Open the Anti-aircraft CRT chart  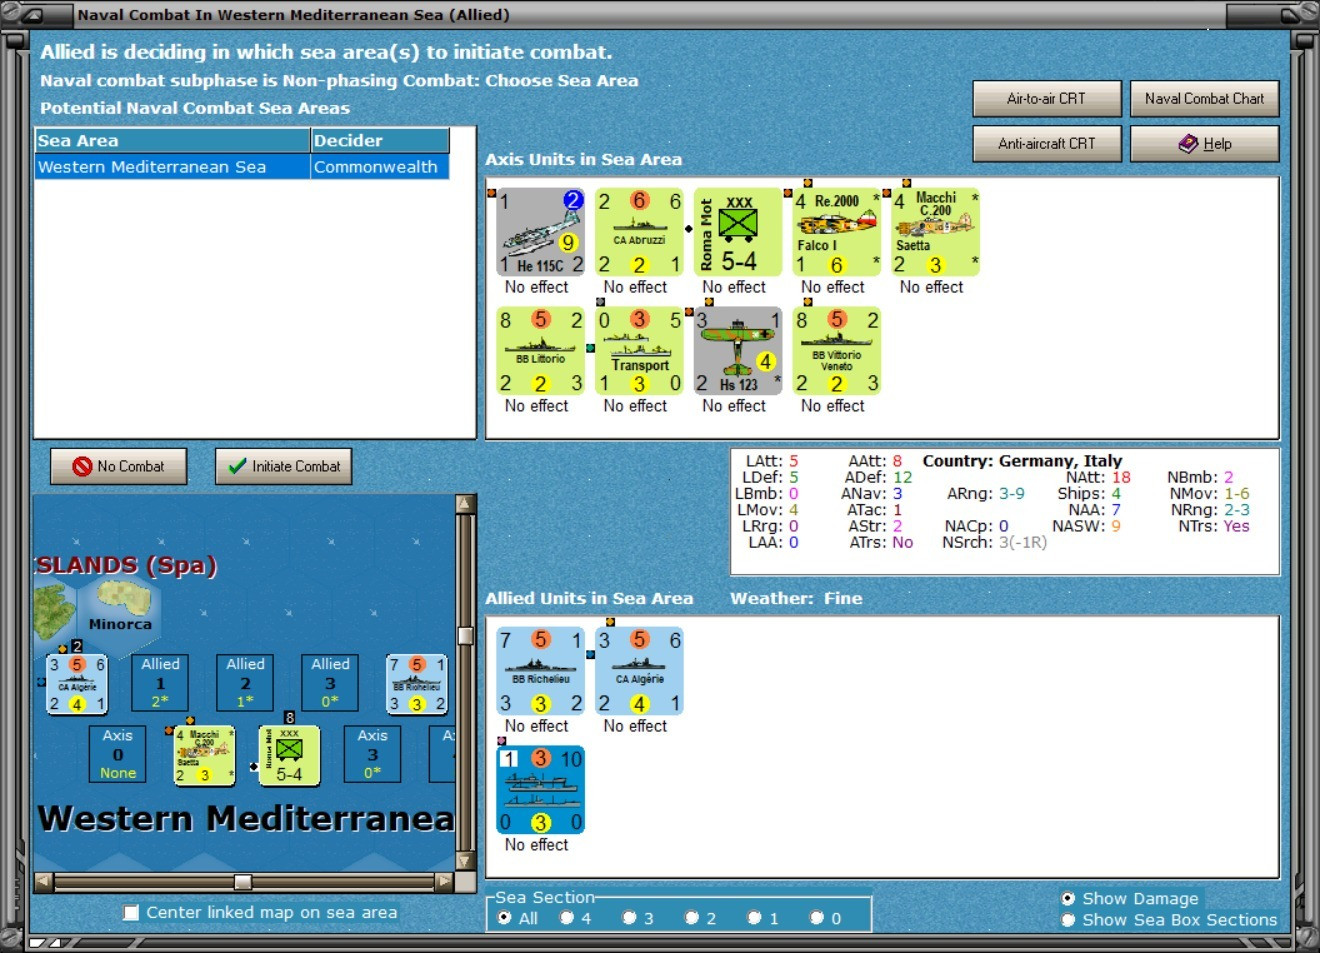pyautogui.click(x=1047, y=144)
